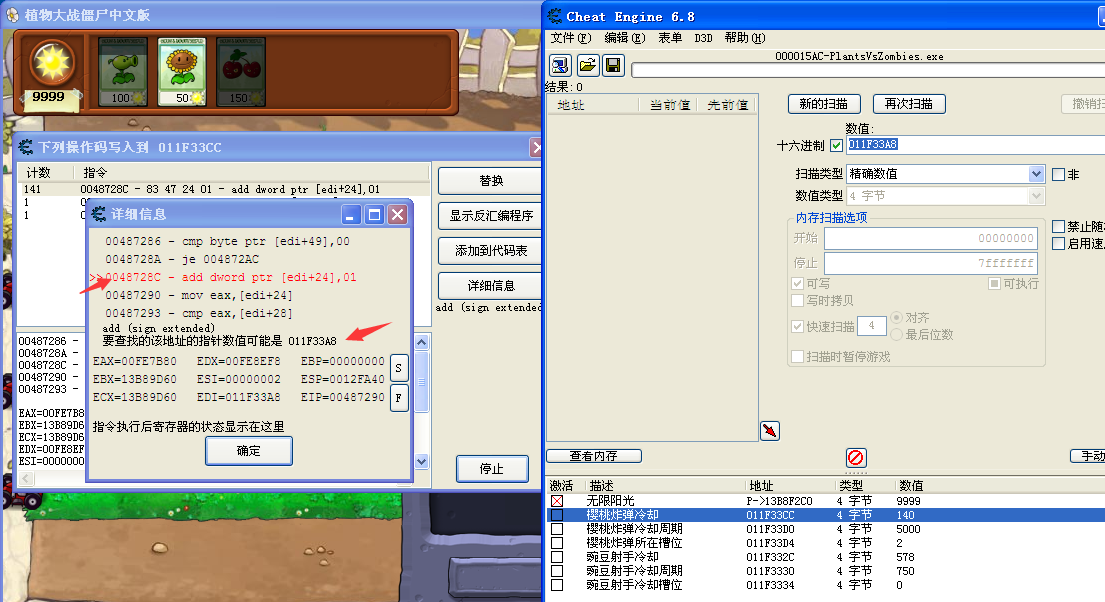Click the 添加到代码表 button
This screenshot has height=602, width=1105.
coord(490,251)
